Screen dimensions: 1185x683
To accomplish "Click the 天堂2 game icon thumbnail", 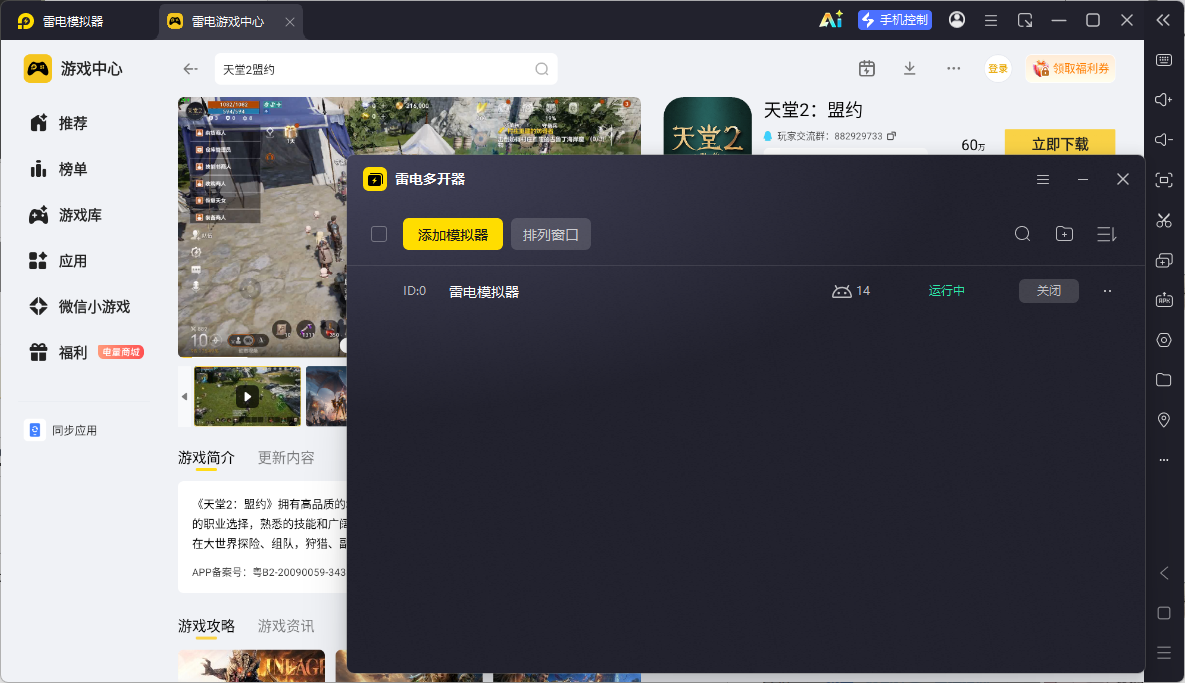I will pos(707,127).
